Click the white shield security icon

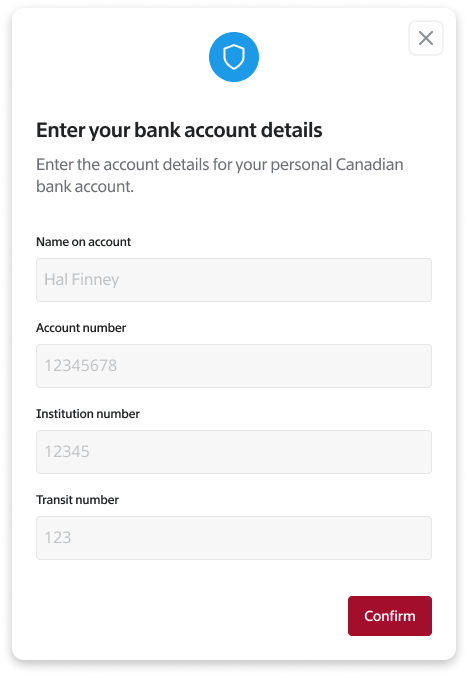click(x=234, y=57)
